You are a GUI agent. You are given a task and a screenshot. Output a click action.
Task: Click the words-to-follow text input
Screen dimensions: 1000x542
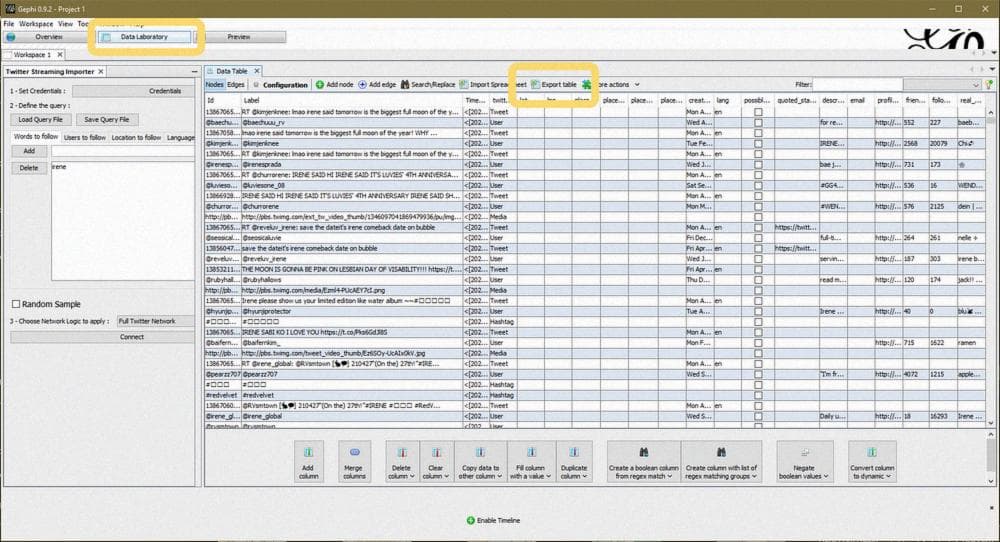click(122, 151)
